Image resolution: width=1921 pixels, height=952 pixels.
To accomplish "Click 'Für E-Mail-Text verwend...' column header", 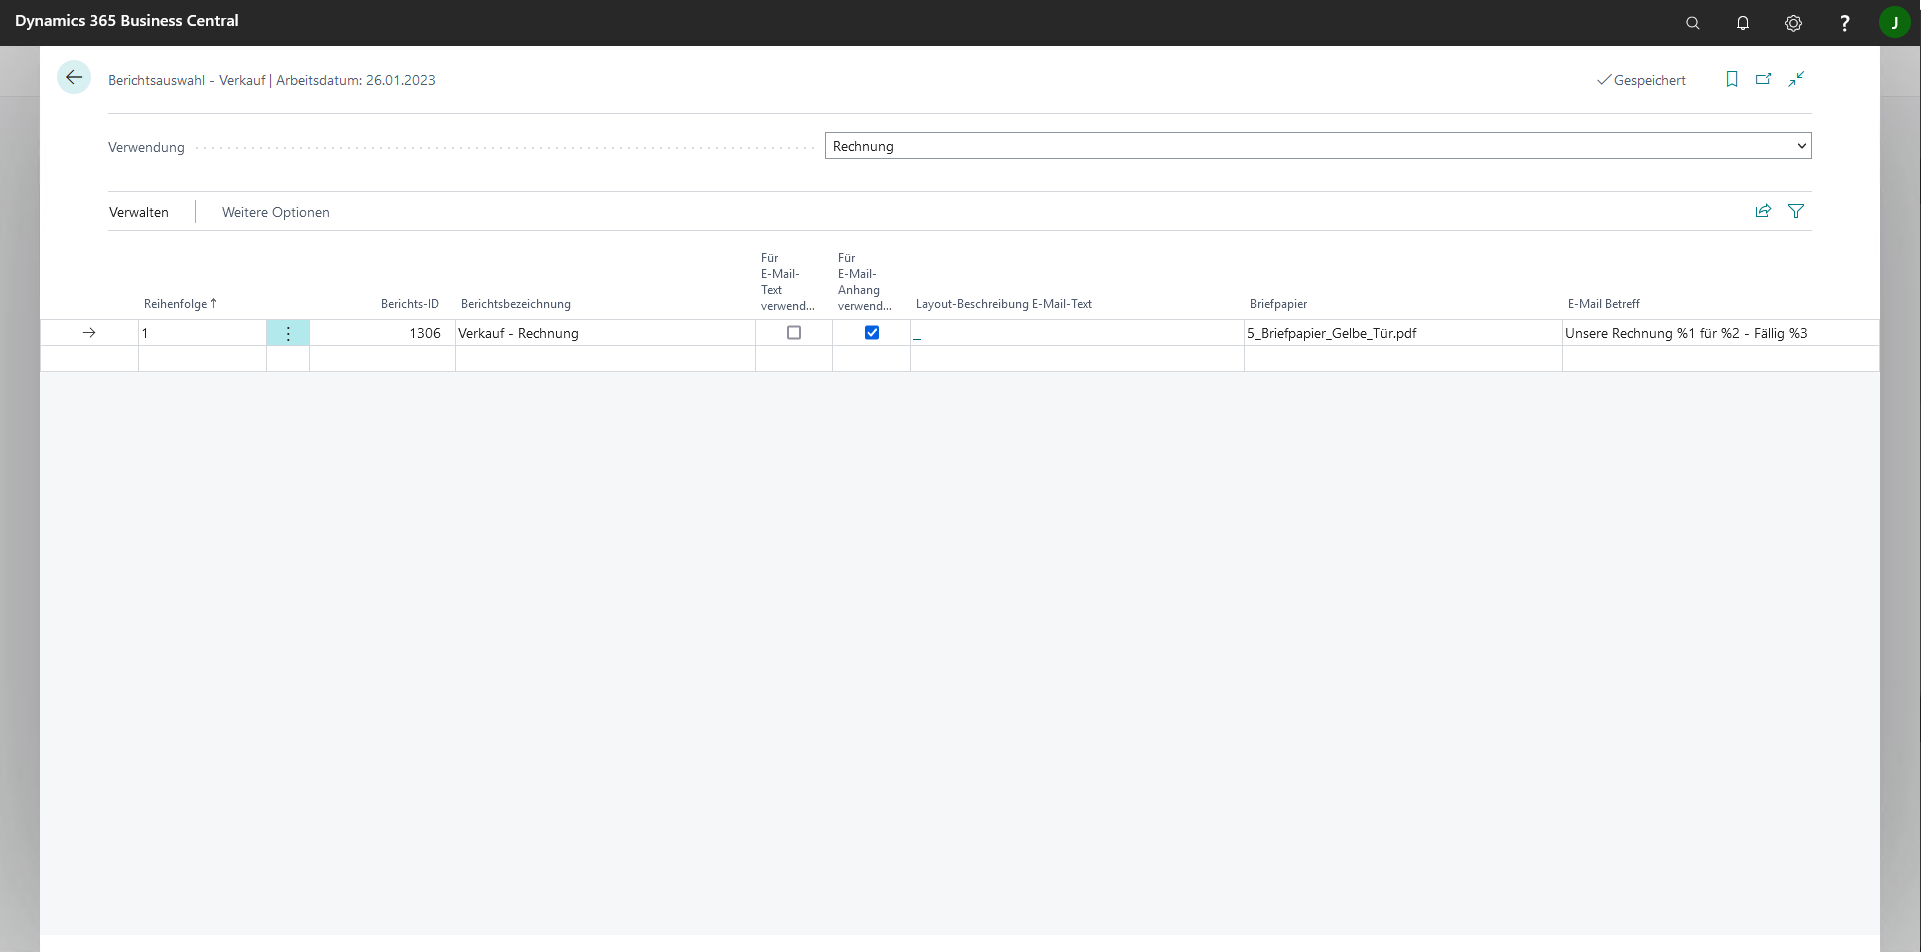I will [x=787, y=282].
